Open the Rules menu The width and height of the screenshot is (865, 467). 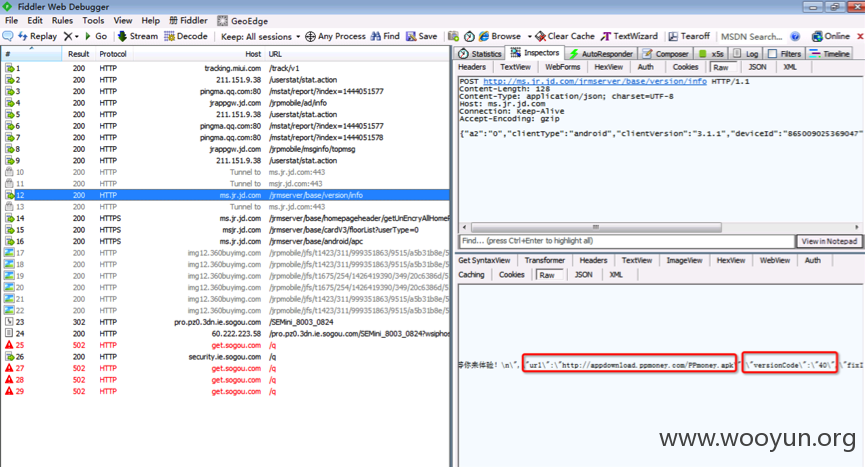[62, 20]
